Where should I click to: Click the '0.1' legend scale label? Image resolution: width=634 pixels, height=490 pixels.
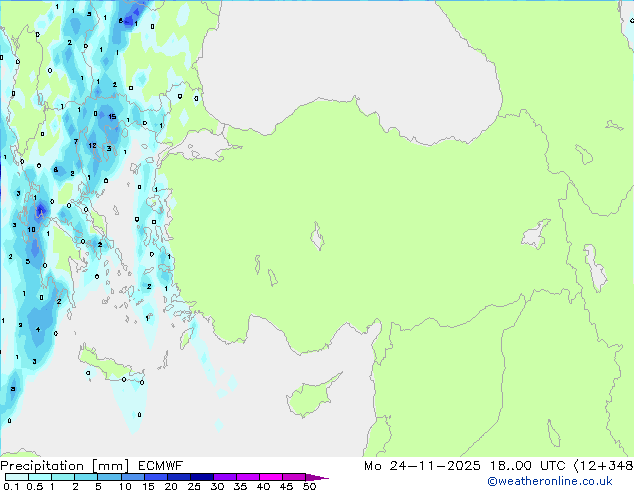pyautogui.click(x=11, y=486)
